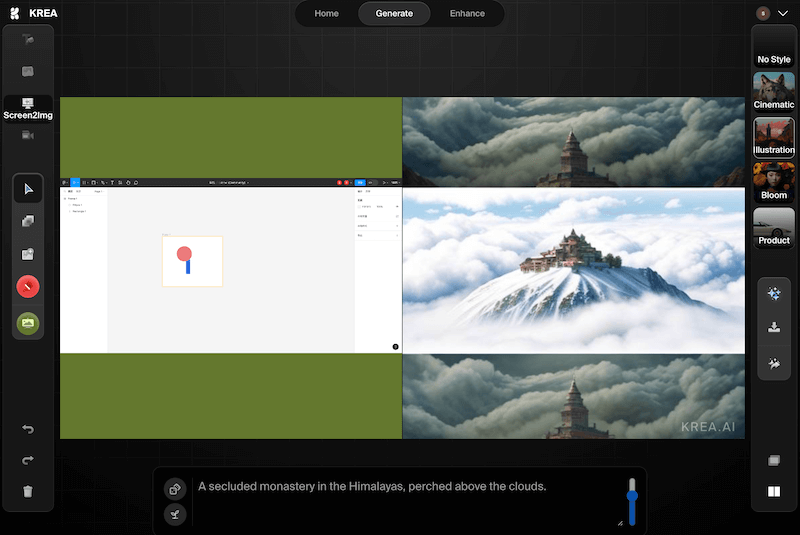Toggle the split view layout icon
Viewport: 800px width, 535px height.
tap(773, 491)
